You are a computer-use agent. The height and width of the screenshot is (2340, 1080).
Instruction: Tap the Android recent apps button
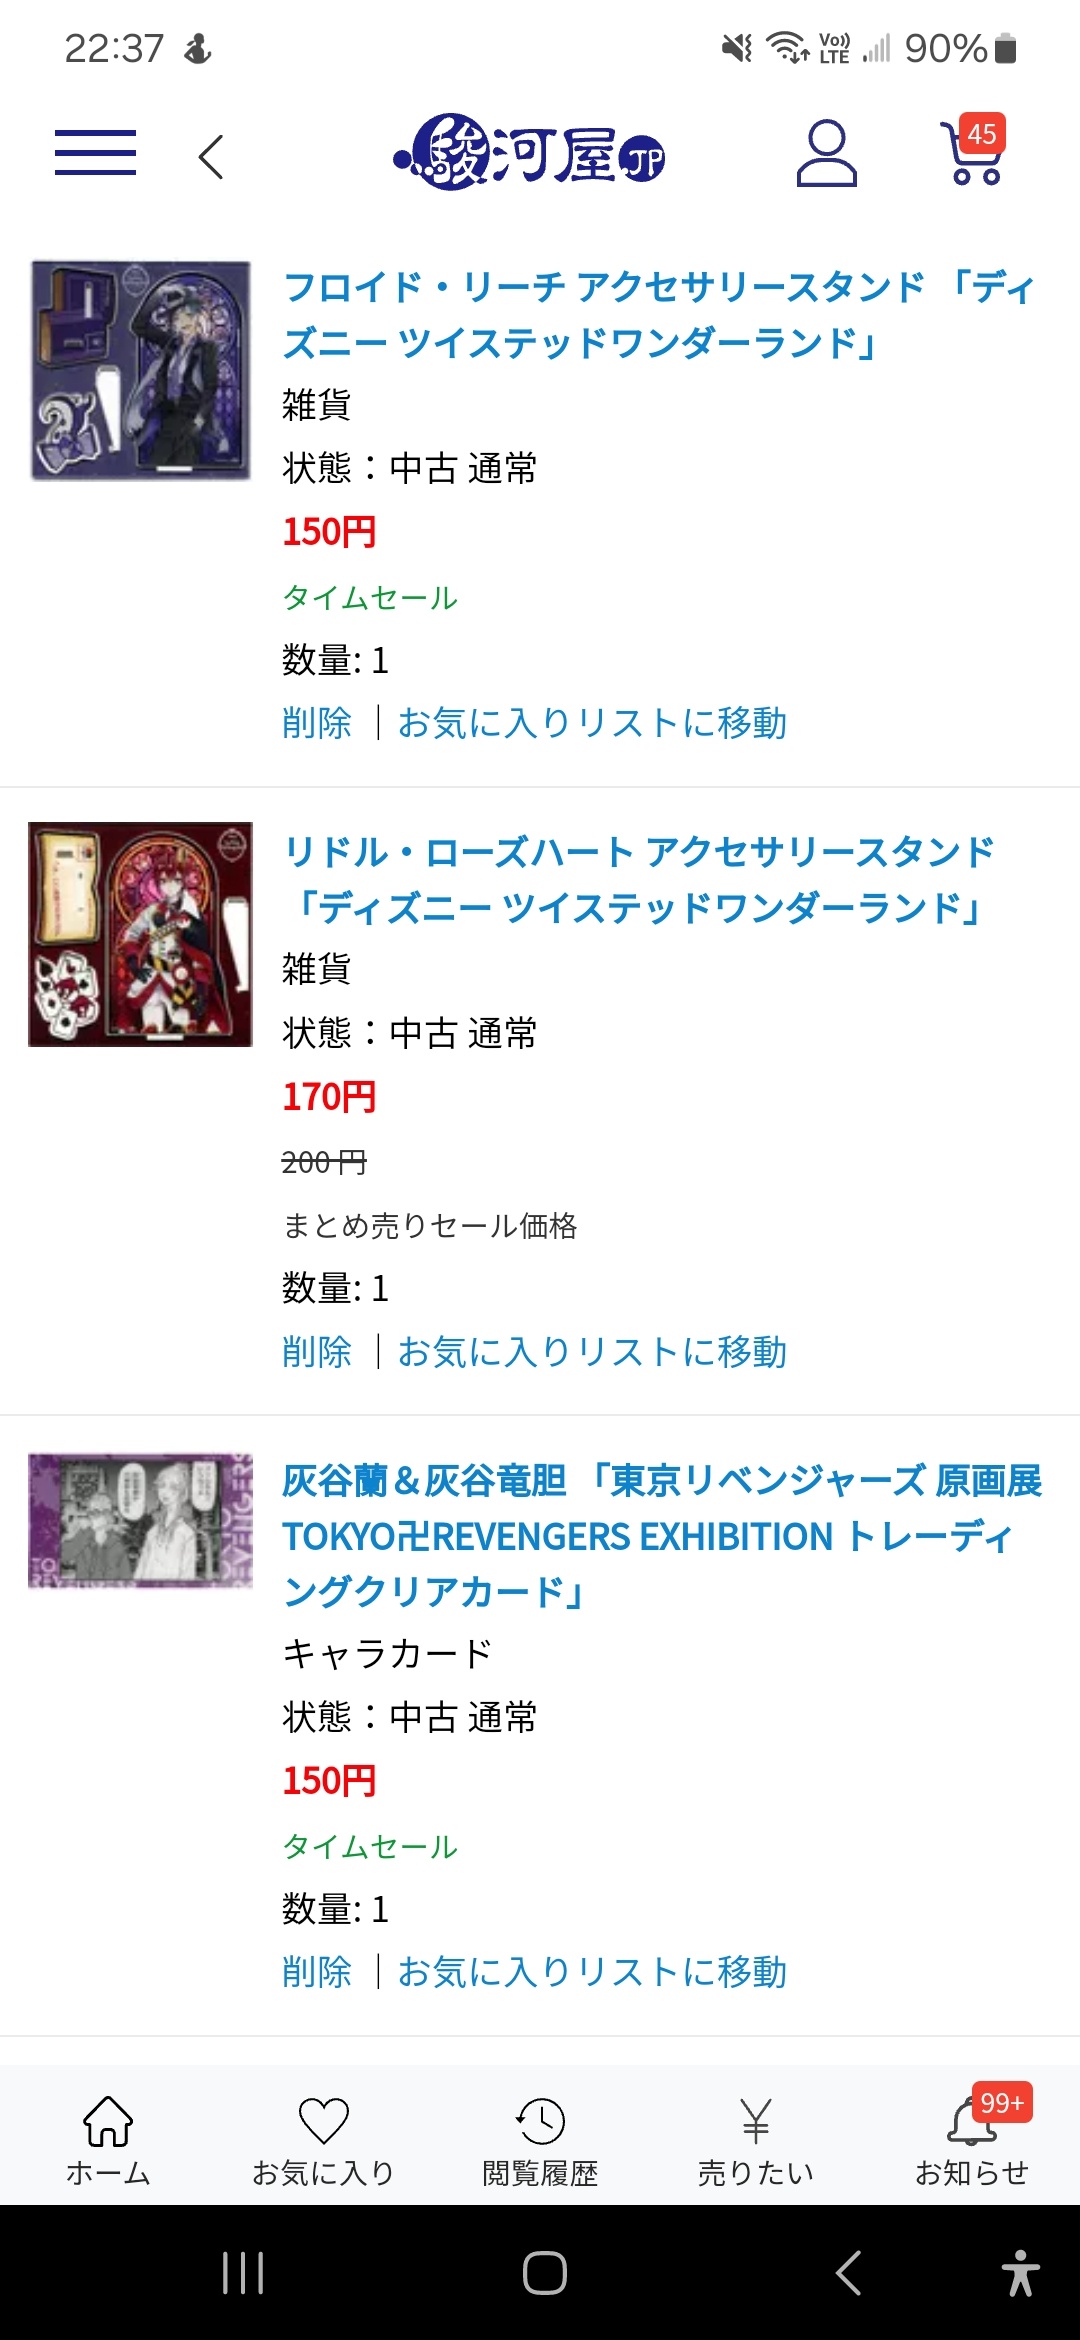(x=243, y=2273)
